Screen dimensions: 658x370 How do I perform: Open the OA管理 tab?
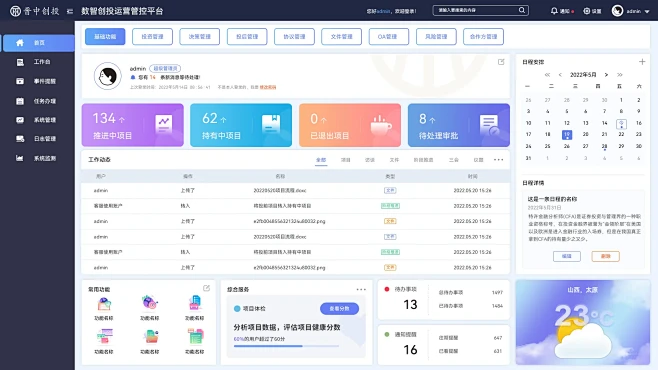click(x=389, y=36)
